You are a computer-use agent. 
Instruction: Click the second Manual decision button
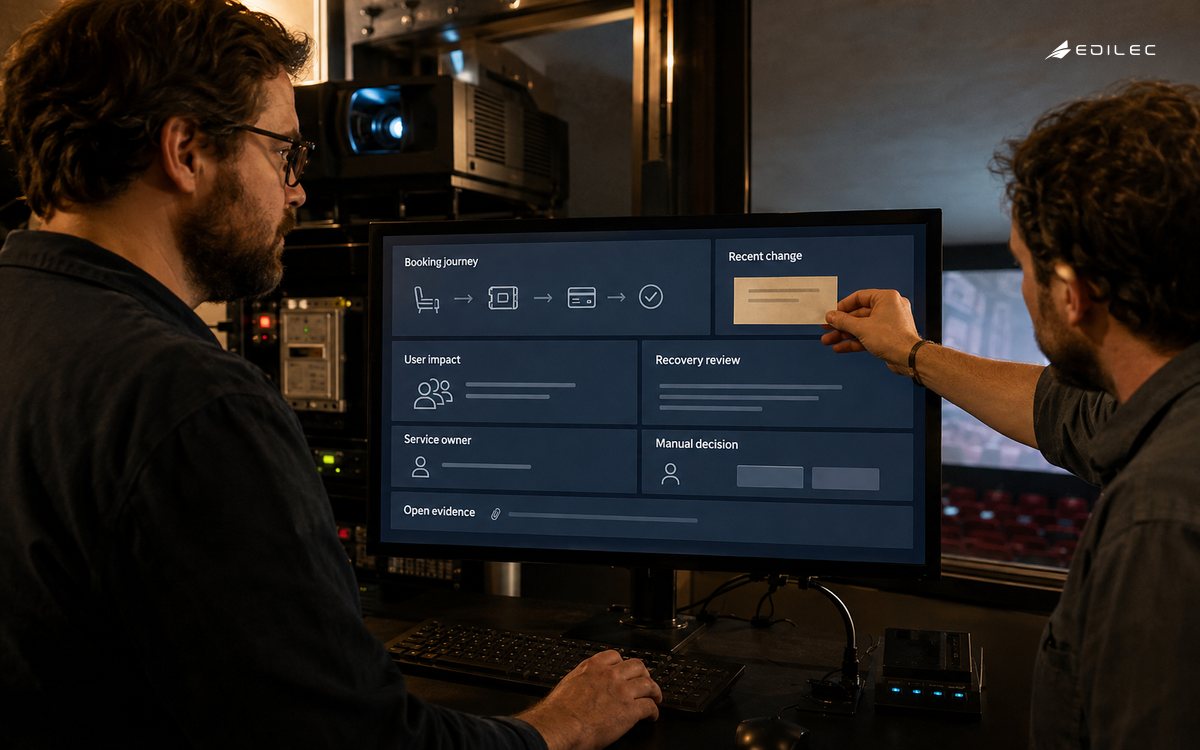coord(846,478)
